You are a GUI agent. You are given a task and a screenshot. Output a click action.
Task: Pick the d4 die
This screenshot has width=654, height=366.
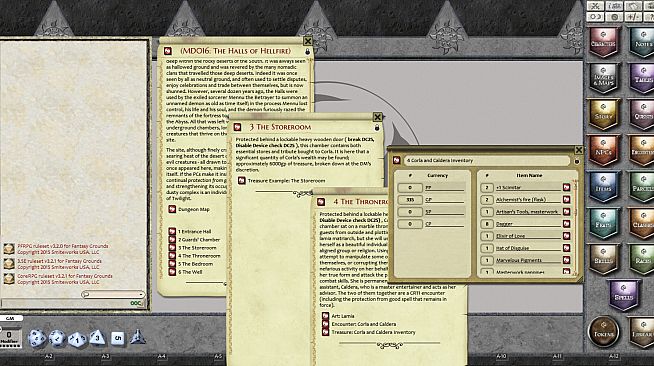coord(137,337)
